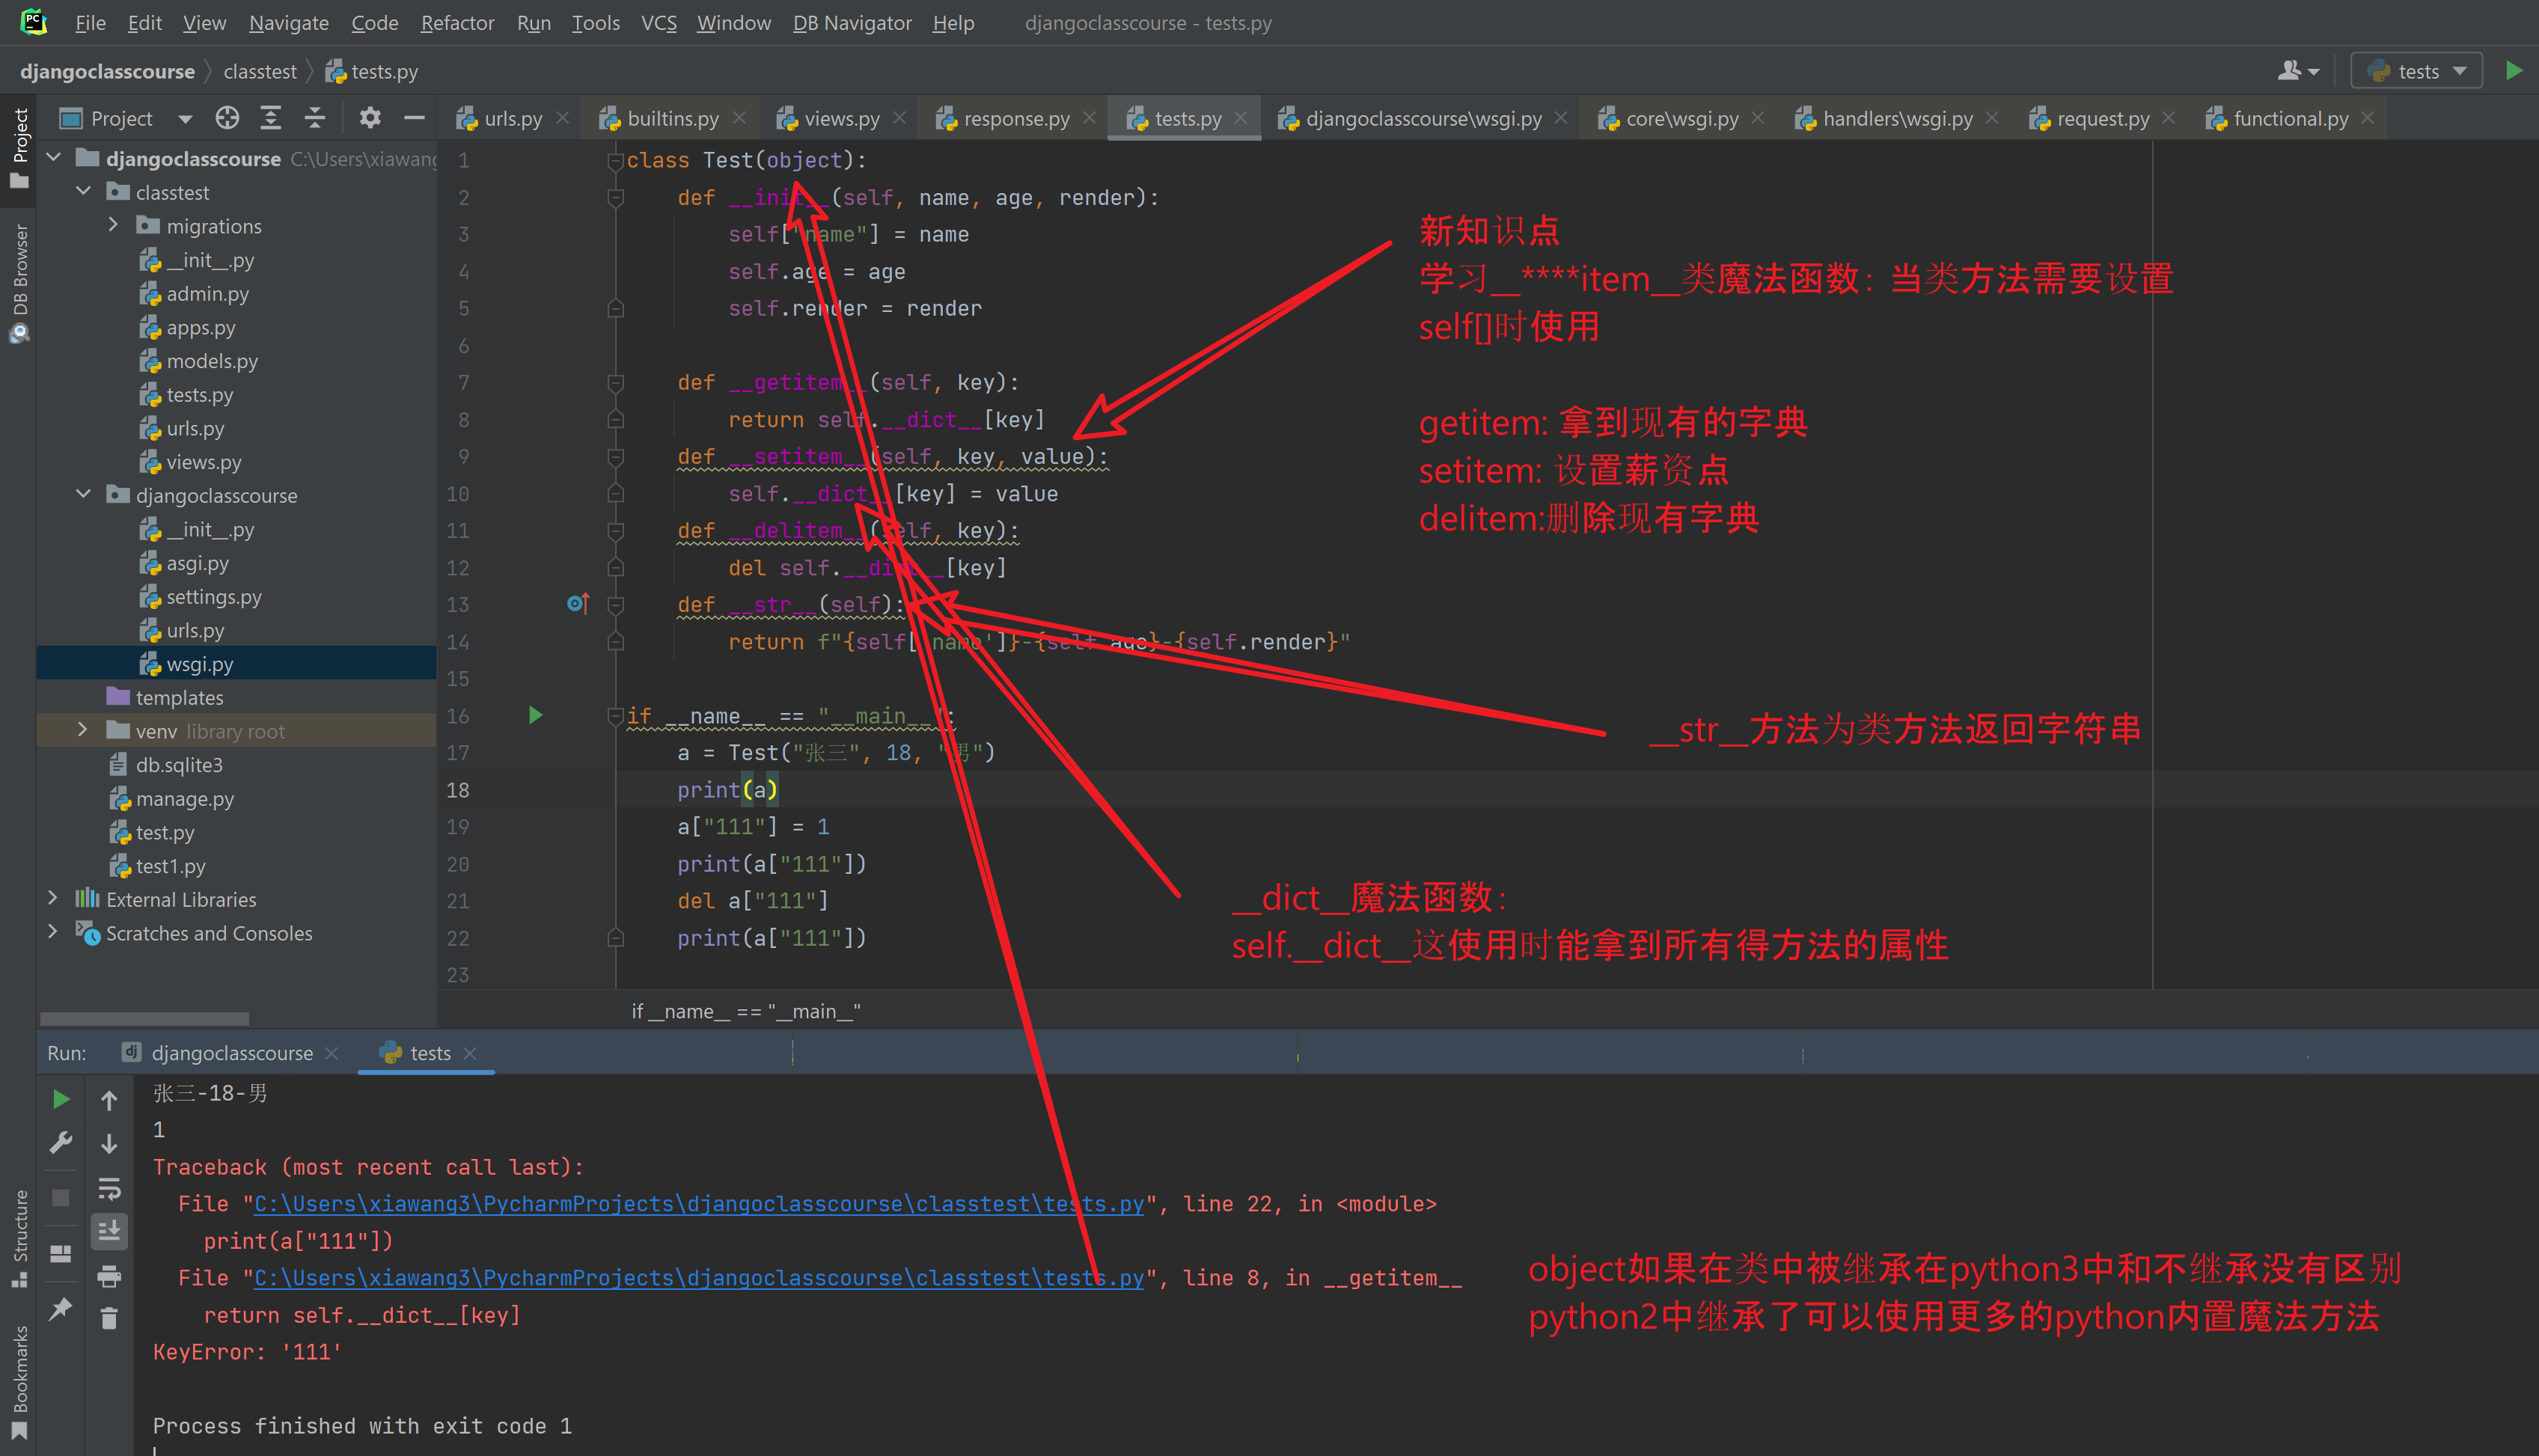Viewport: 2539px width, 1456px height.
Task: Click the green Rerun button in Run panel
Action: pyautogui.click(x=60, y=1099)
